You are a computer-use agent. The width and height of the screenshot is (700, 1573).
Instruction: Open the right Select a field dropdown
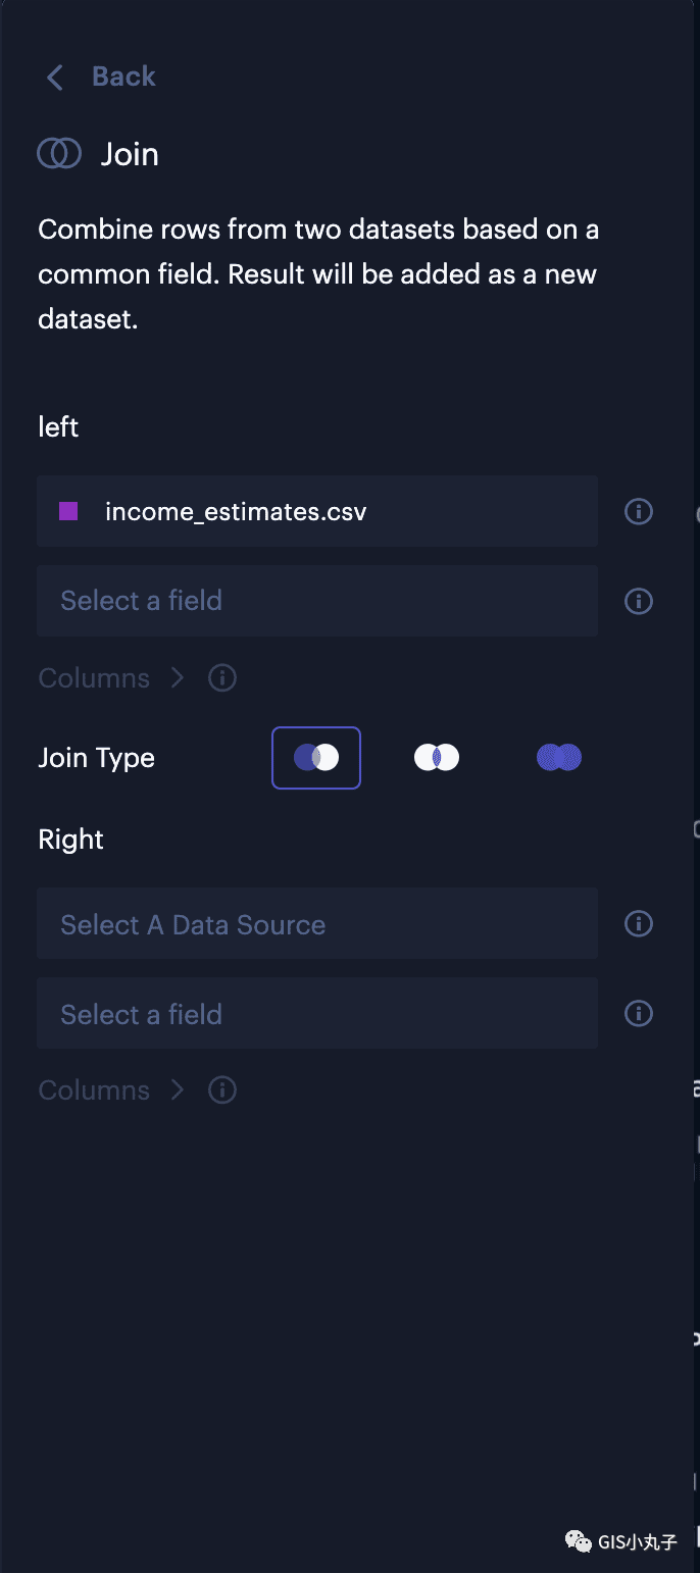317,1014
